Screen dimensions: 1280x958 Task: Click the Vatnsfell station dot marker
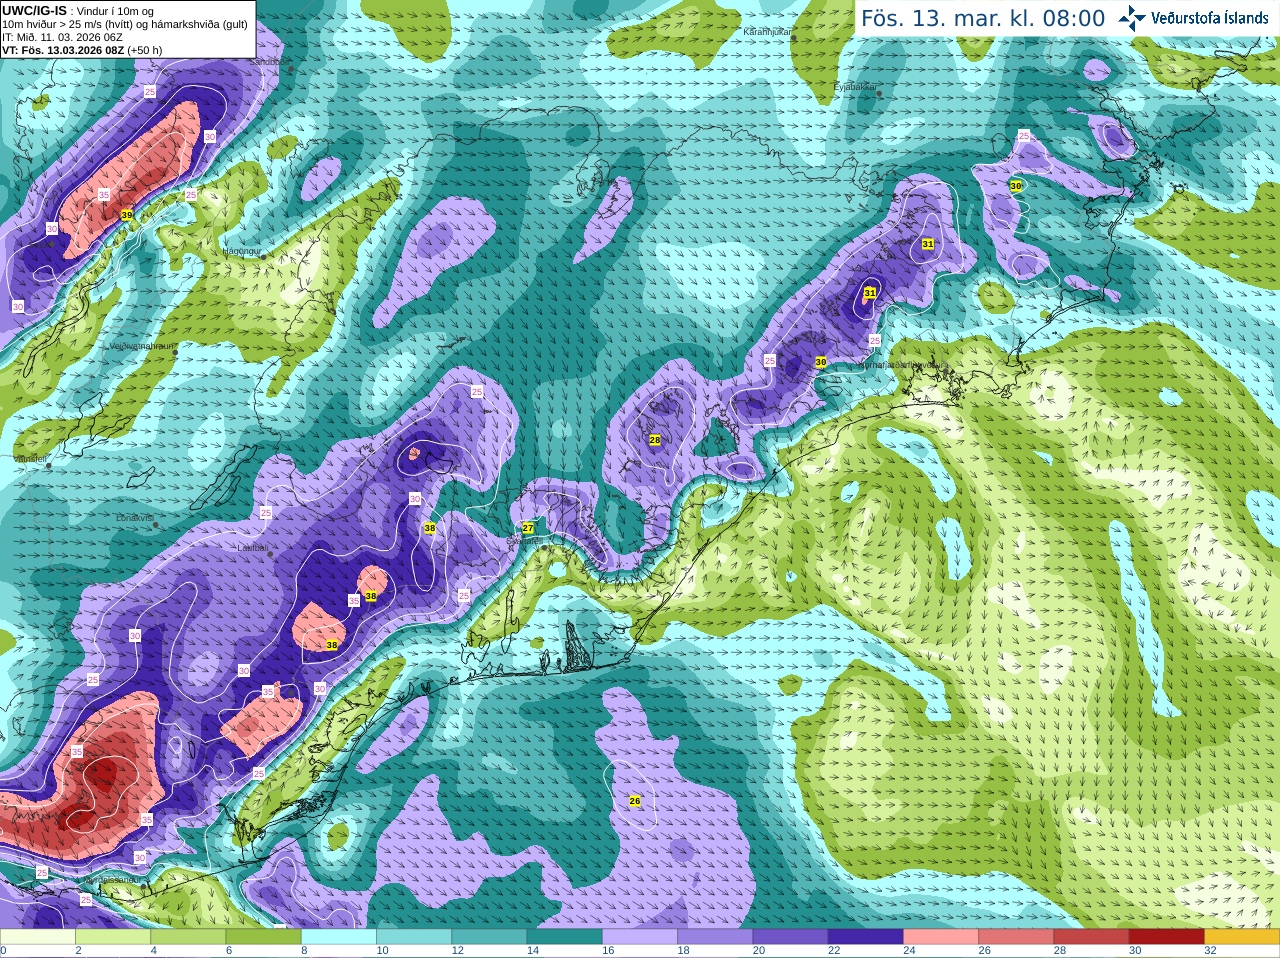click(48, 465)
